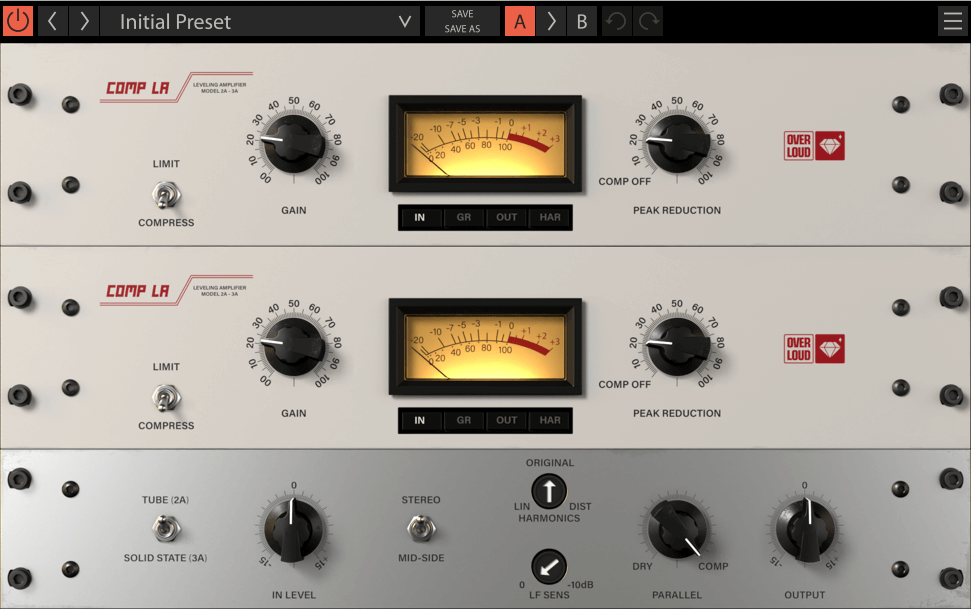Click bottom unit COMP OFF label
Viewport: 971px width, 609px height.
(624, 385)
